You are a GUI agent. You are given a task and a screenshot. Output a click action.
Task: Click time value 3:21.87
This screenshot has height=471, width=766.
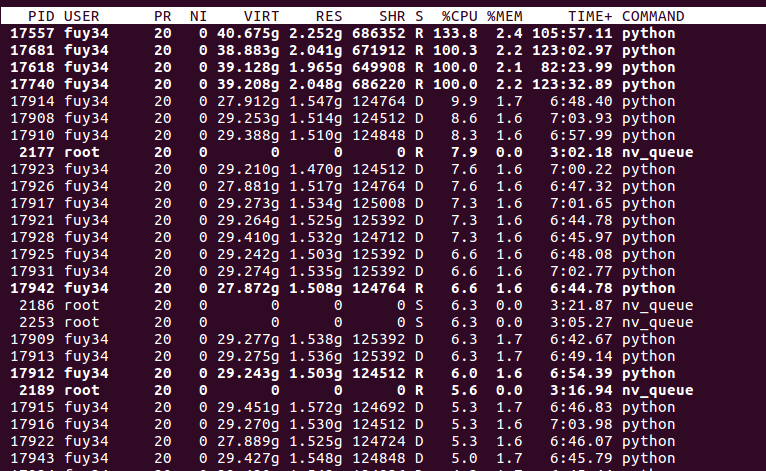(x=581, y=305)
